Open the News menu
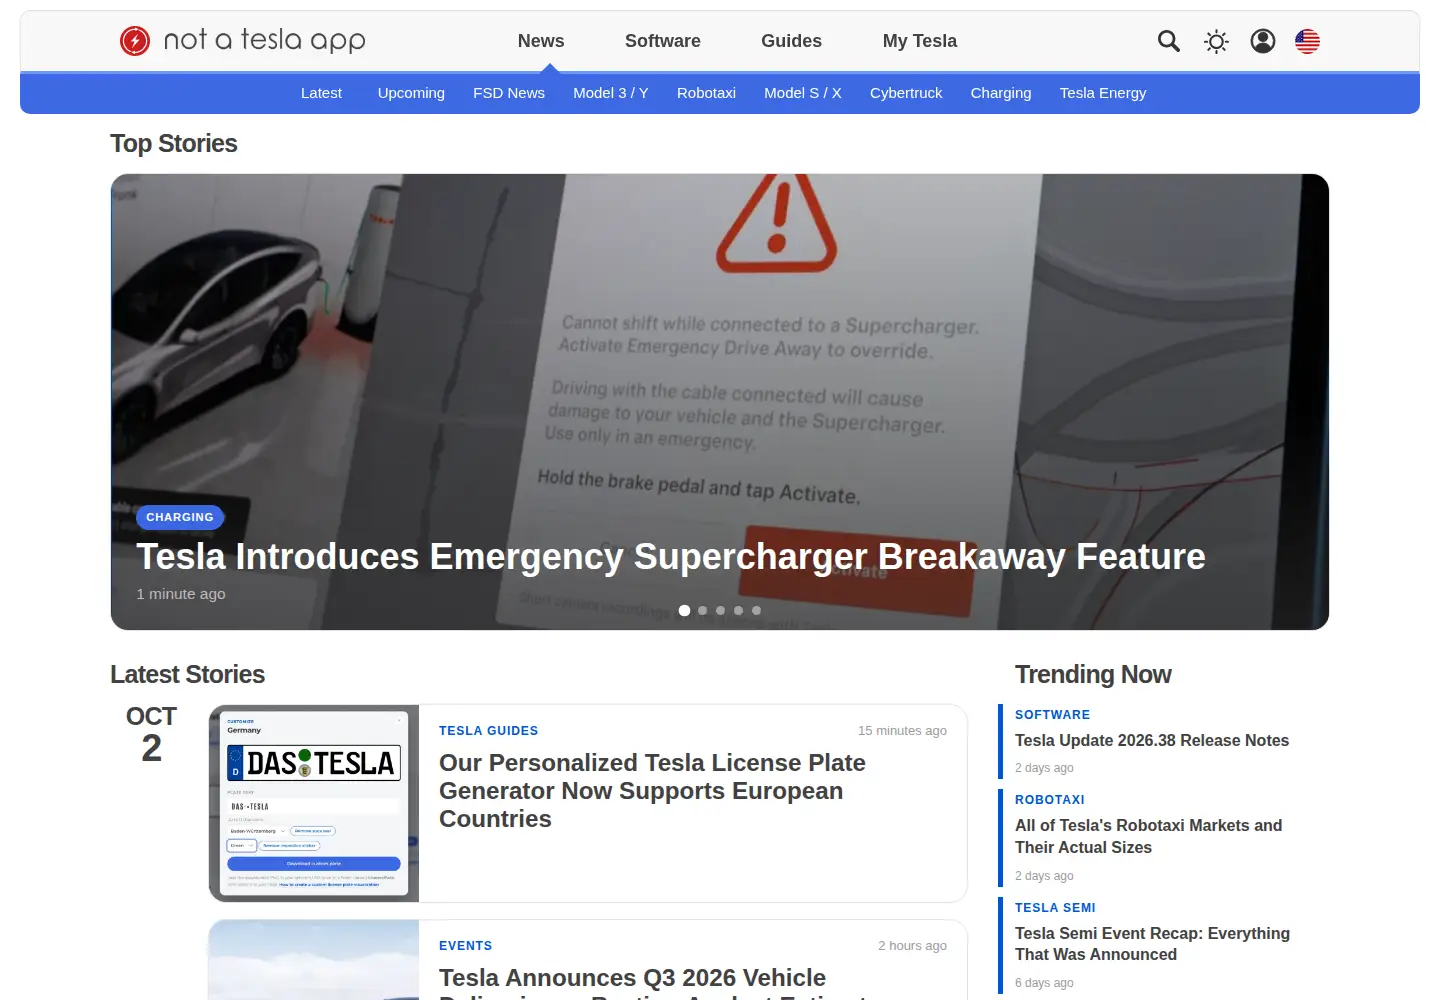 tap(541, 41)
